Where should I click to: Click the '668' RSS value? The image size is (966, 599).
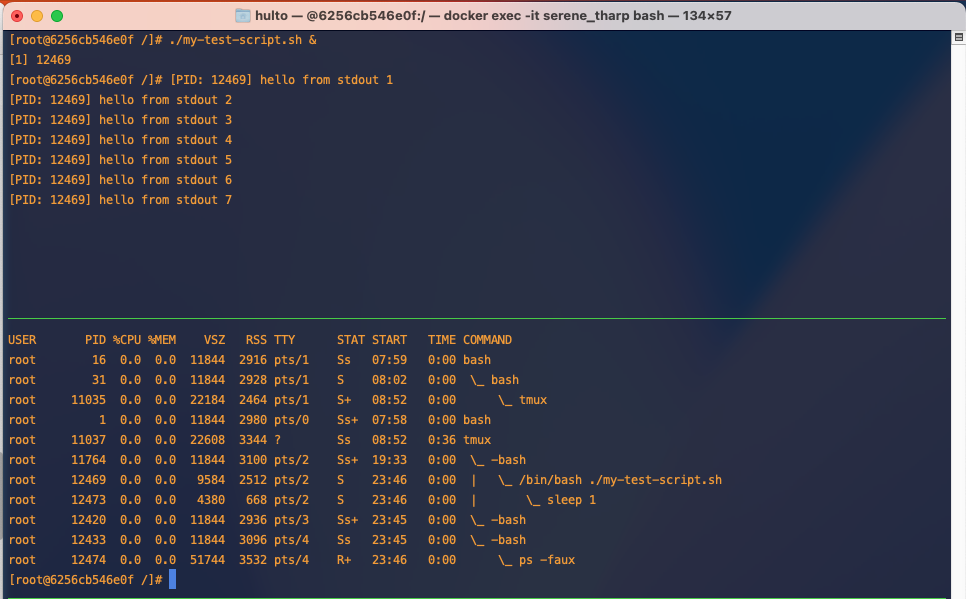(x=256, y=500)
